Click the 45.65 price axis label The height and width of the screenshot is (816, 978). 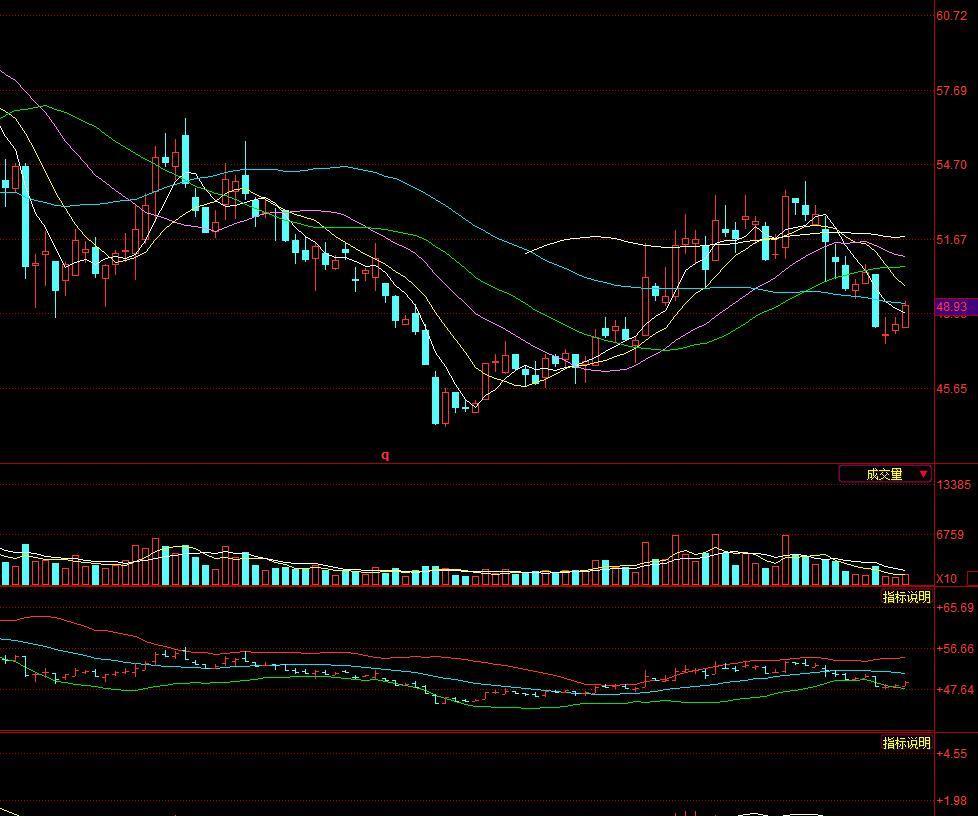point(952,389)
